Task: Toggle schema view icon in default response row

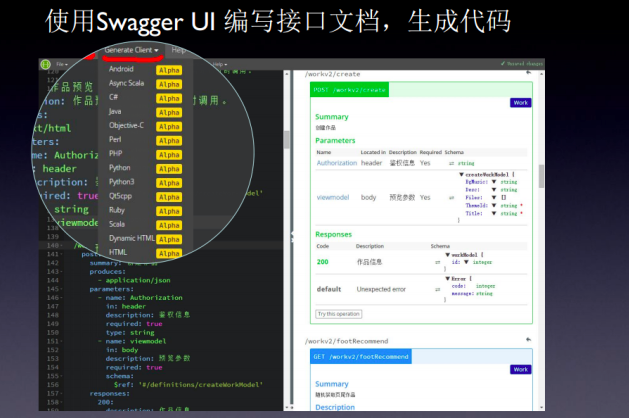Action: pyautogui.click(x=438, y=289)
